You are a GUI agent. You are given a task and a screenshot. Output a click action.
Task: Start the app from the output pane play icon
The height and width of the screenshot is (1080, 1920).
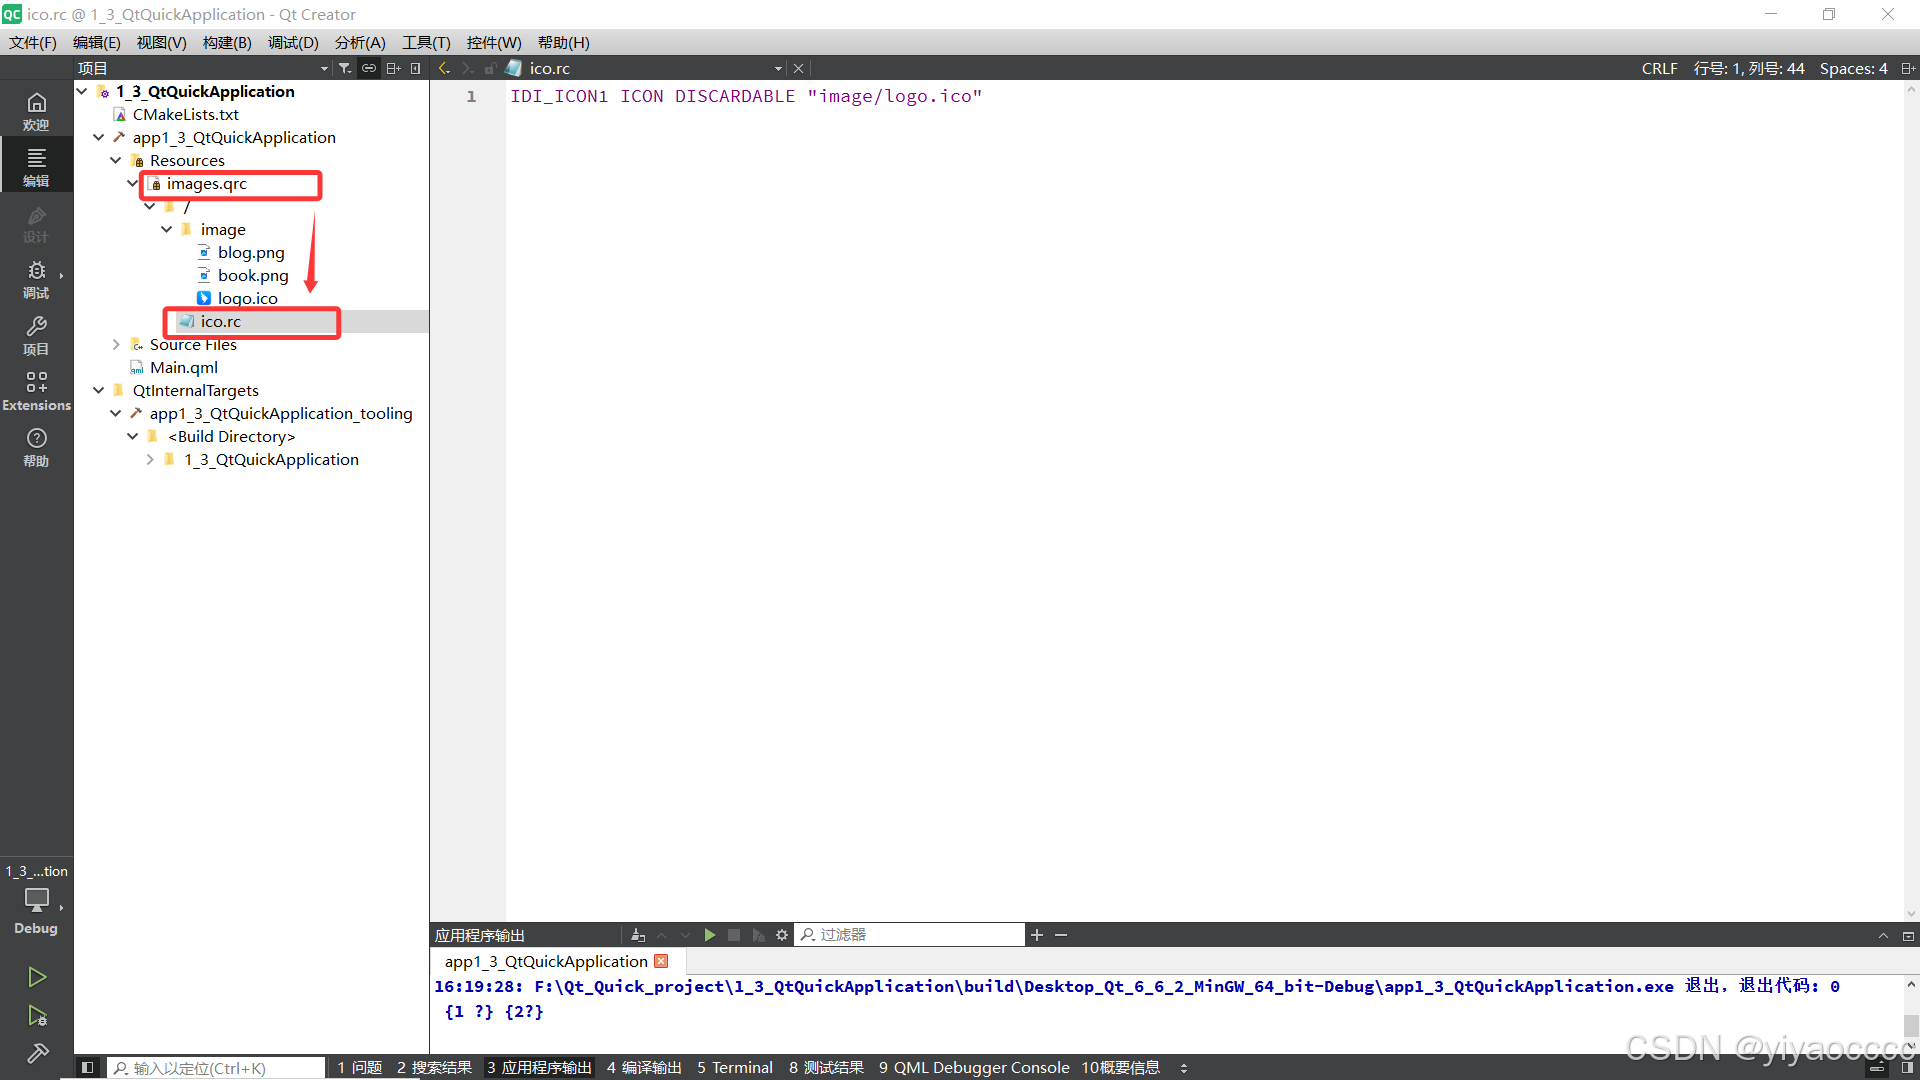click(x=710, y=934)
